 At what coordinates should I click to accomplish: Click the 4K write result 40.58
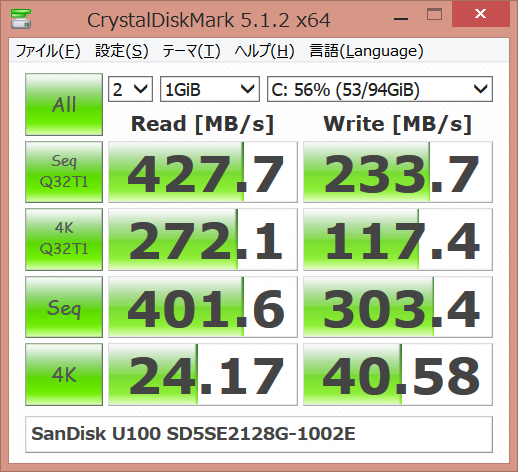pos(398,374)
